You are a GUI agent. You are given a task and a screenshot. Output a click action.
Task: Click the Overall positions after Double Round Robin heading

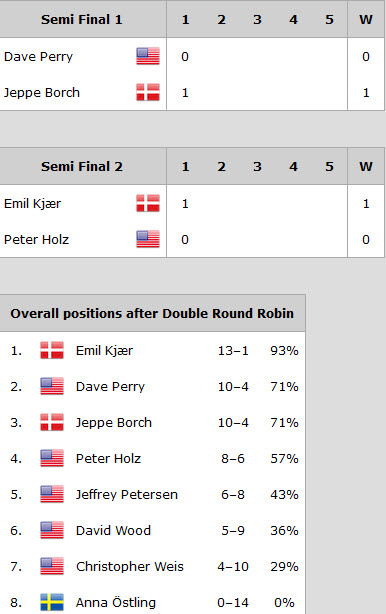pos(152,314)
